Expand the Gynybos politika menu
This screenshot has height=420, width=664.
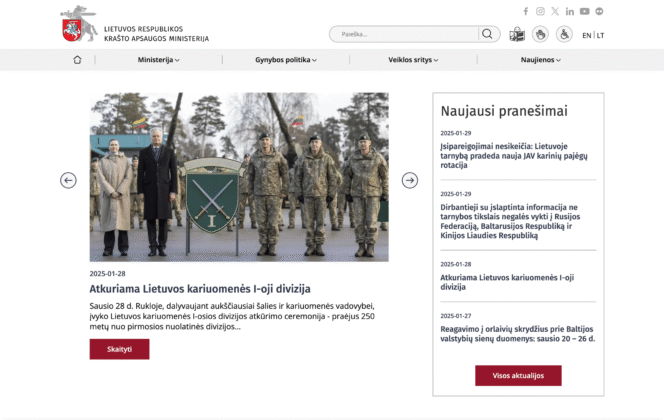coord(286,60)
